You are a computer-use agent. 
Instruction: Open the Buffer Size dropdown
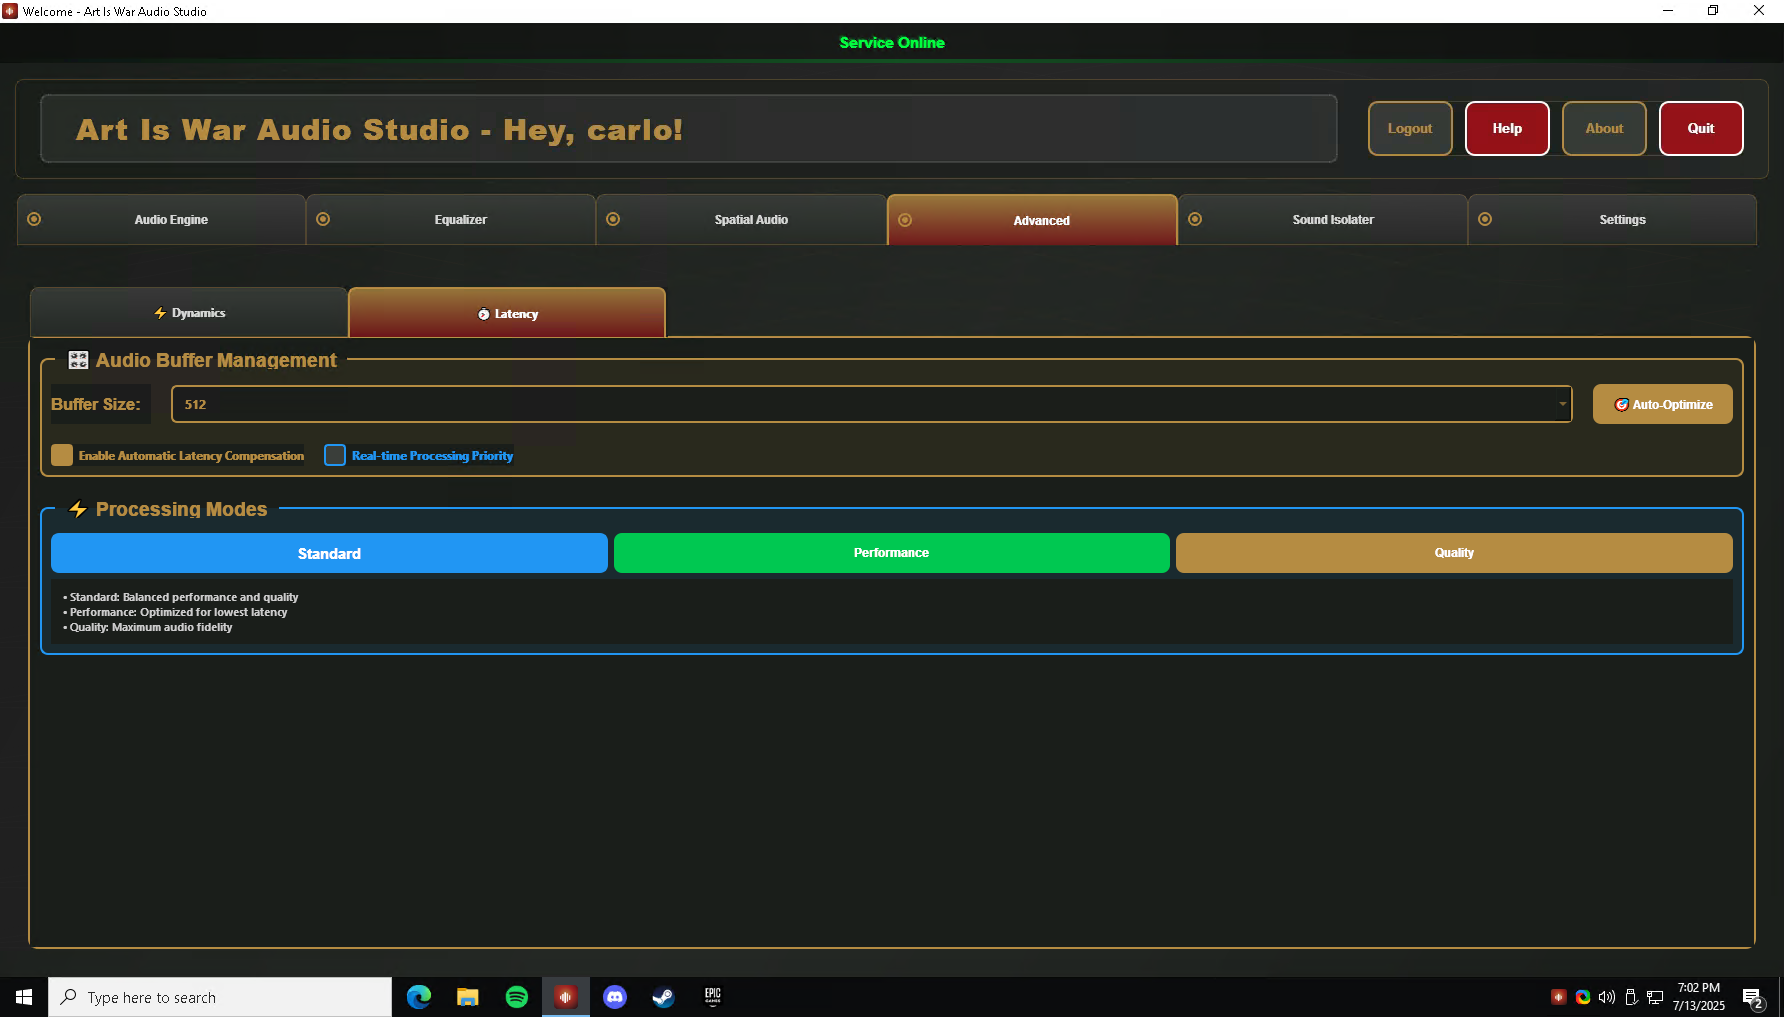[x=871, y=404]
